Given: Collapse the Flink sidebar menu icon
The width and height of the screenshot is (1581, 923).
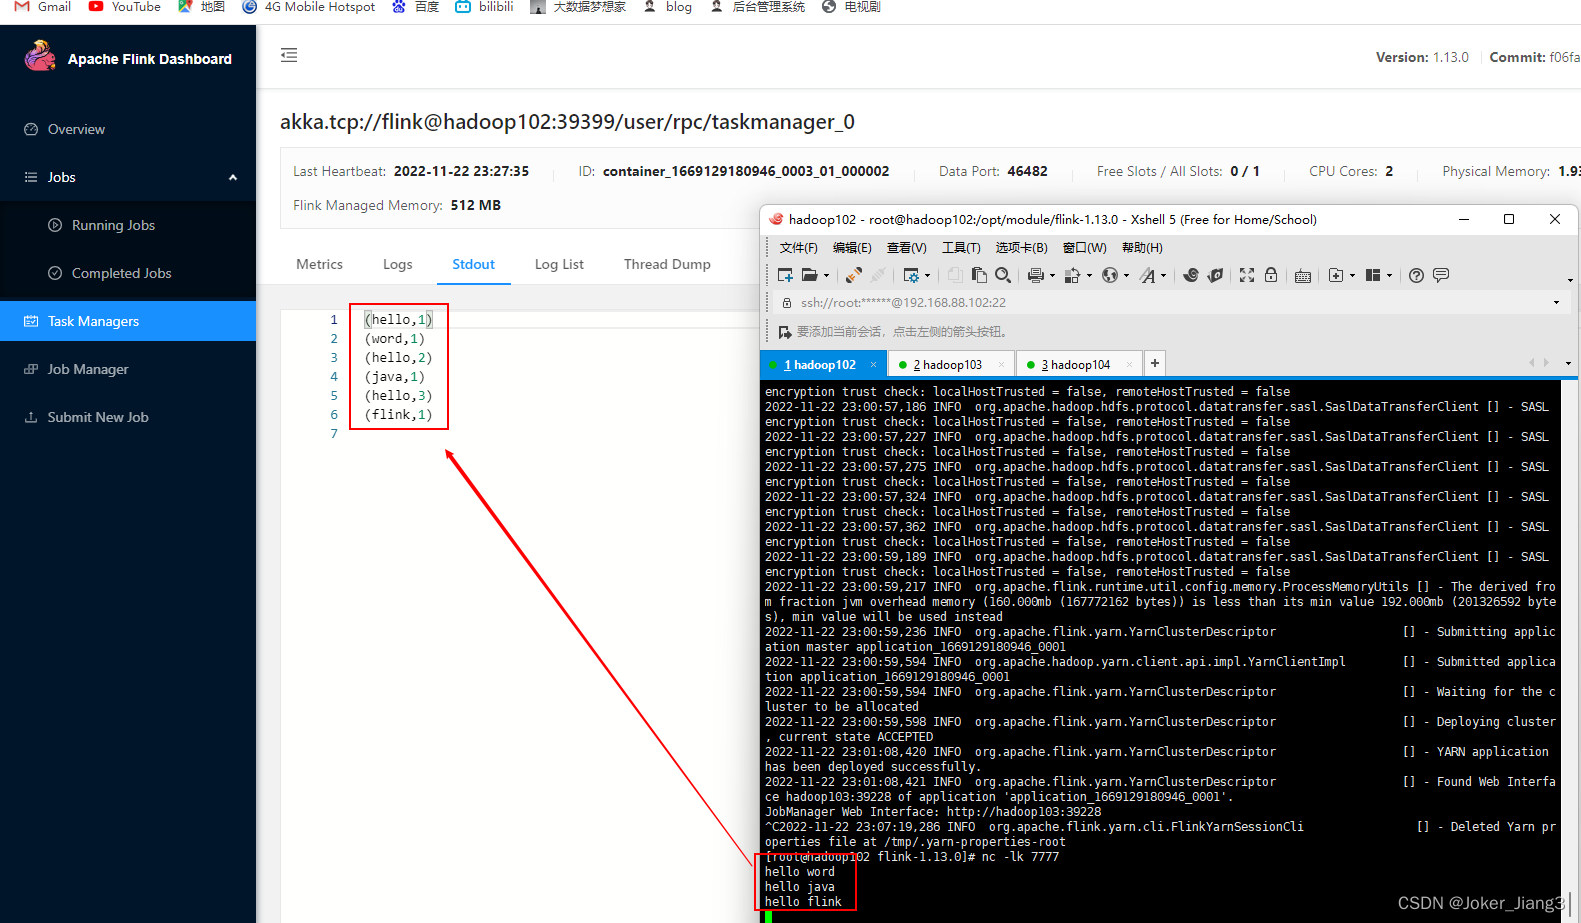Looking at the screenshot, I should point(289,55).
